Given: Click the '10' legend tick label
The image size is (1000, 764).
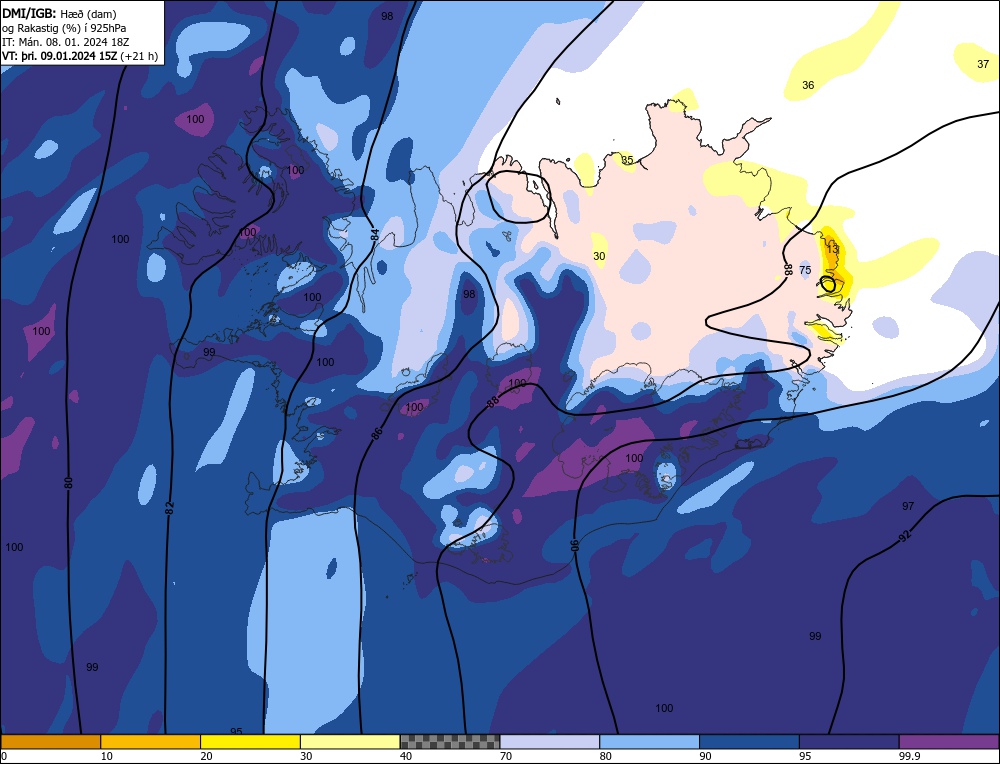Looking at the screenshot, I should 107,756.
